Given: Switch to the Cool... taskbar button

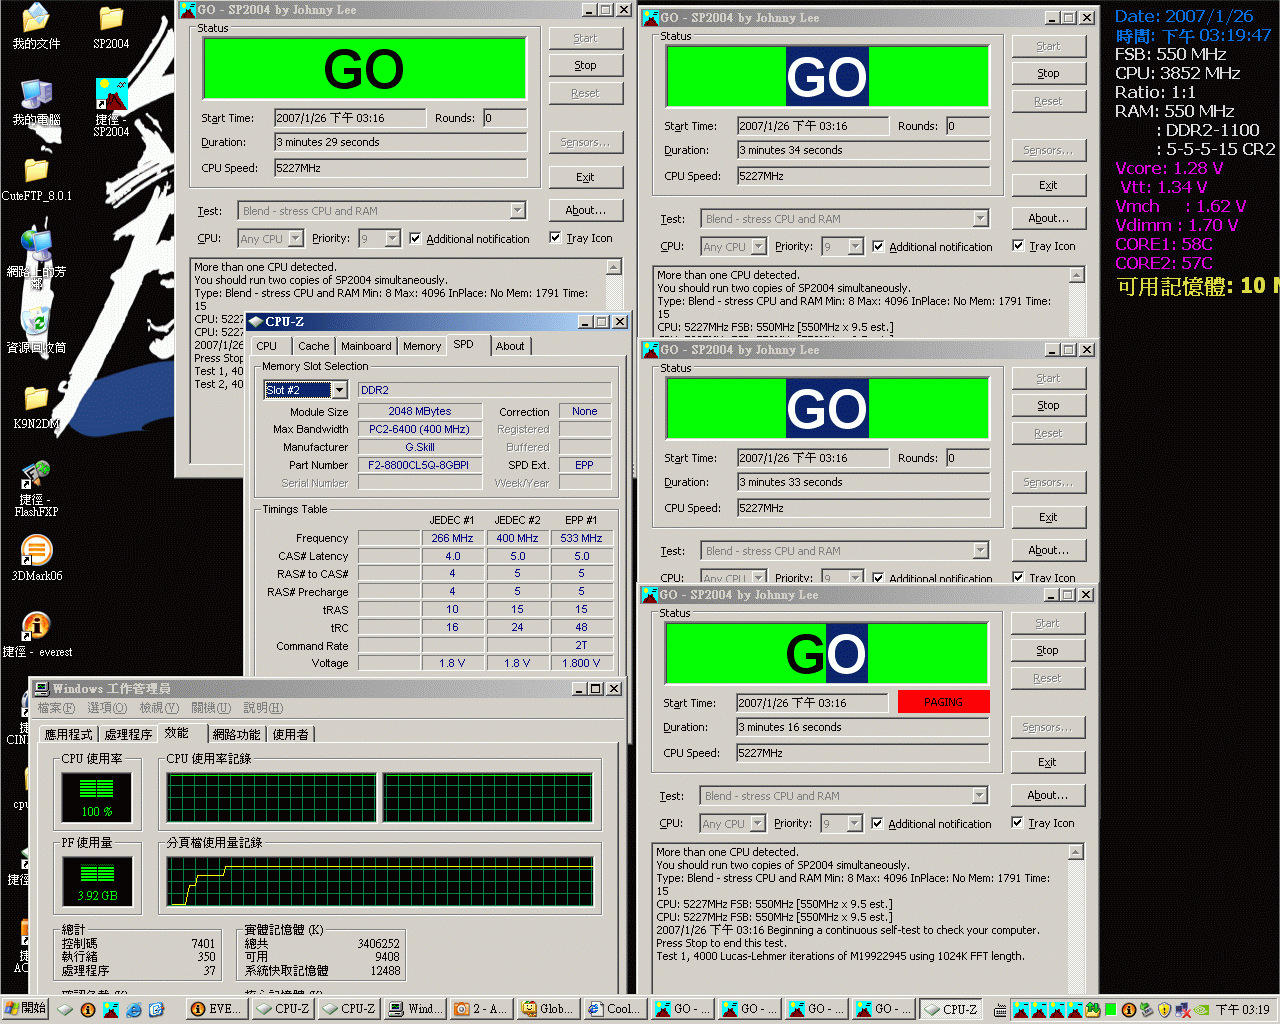Looking at the screenshot, I should tap(614, 1009).
